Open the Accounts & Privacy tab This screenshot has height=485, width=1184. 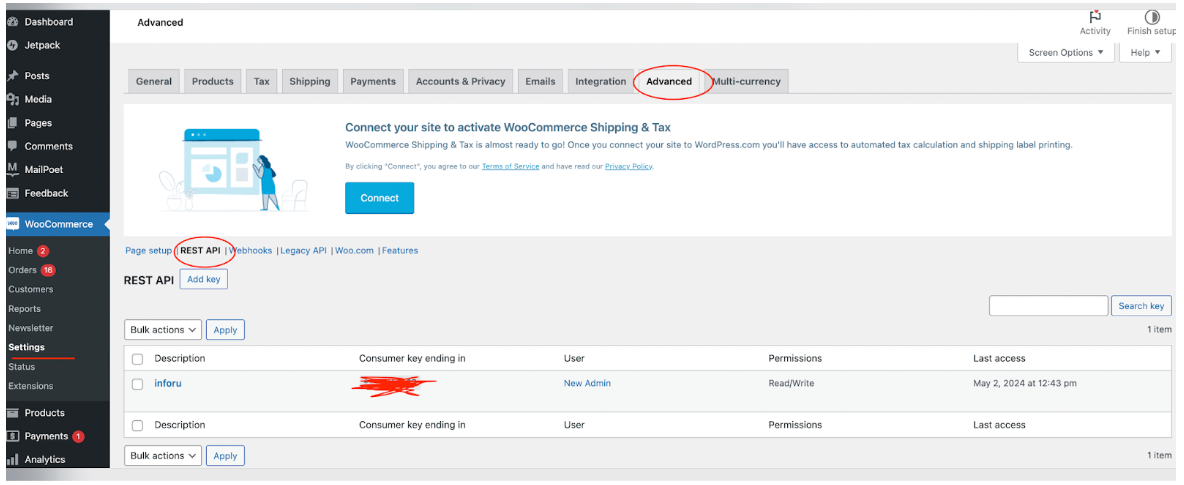461,82
